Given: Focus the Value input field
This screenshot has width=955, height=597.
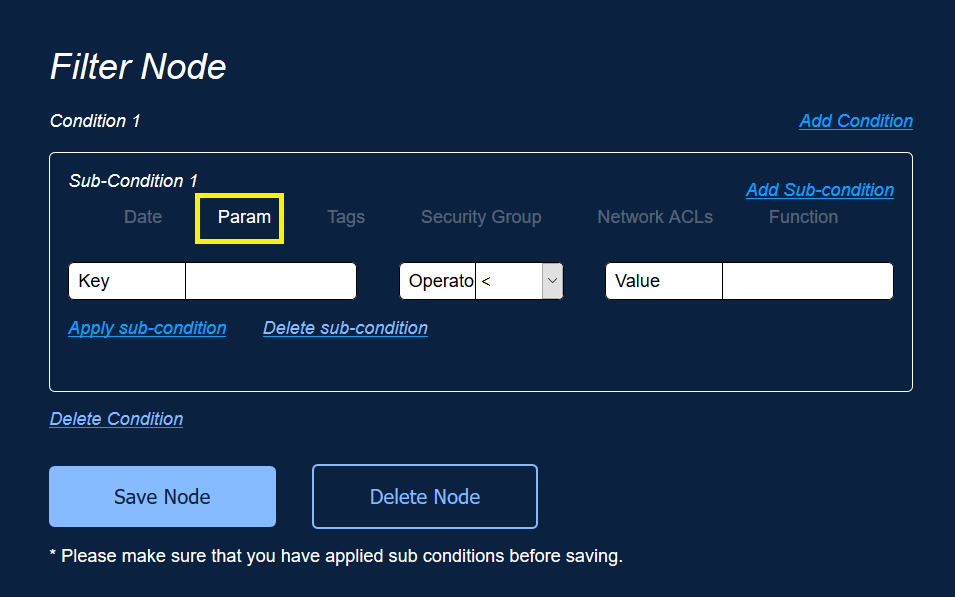Looking at the screenshot, I should pyautogui.click(x=808, y=281).
